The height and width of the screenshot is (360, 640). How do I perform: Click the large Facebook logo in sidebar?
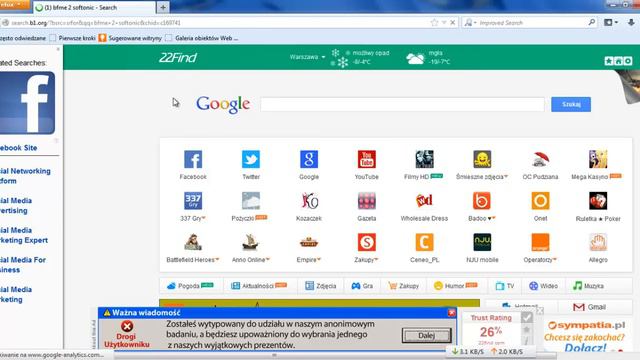click(x=27, y=102)
